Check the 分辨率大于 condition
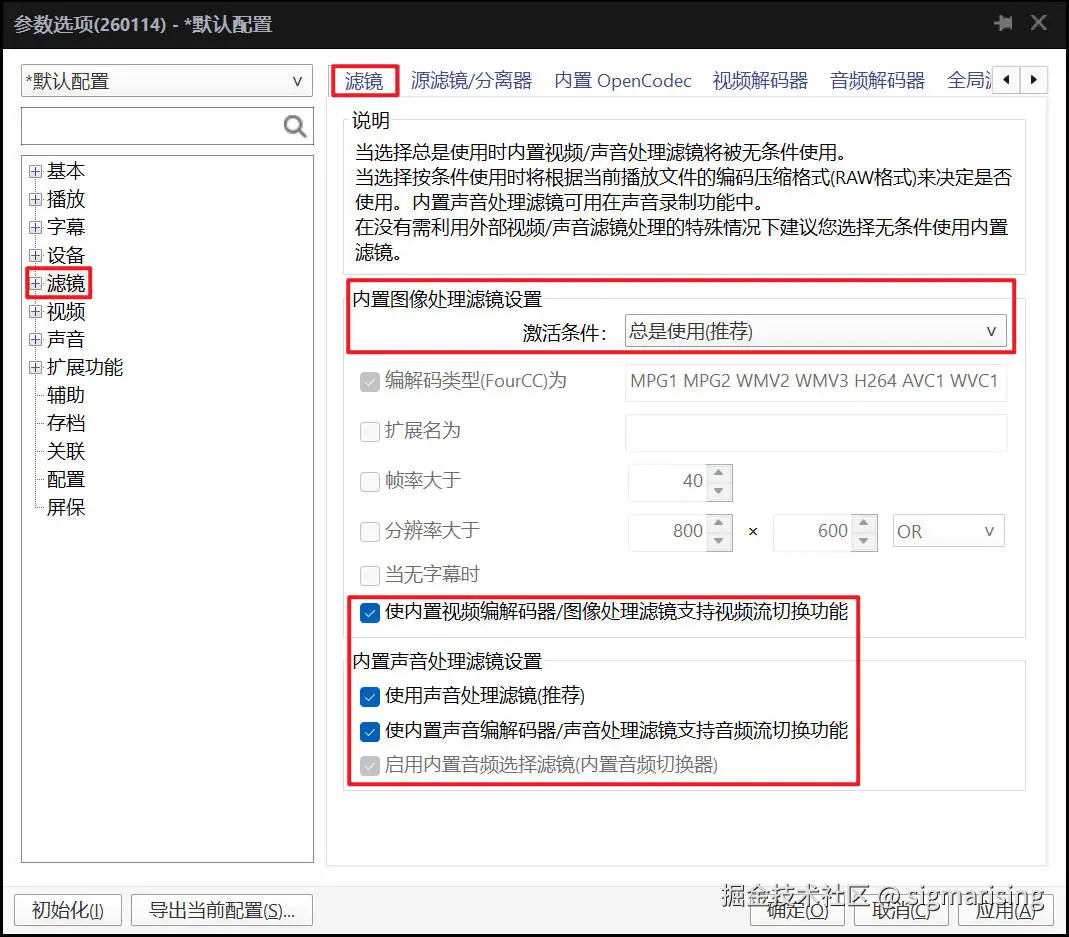 tap(369, 531)
